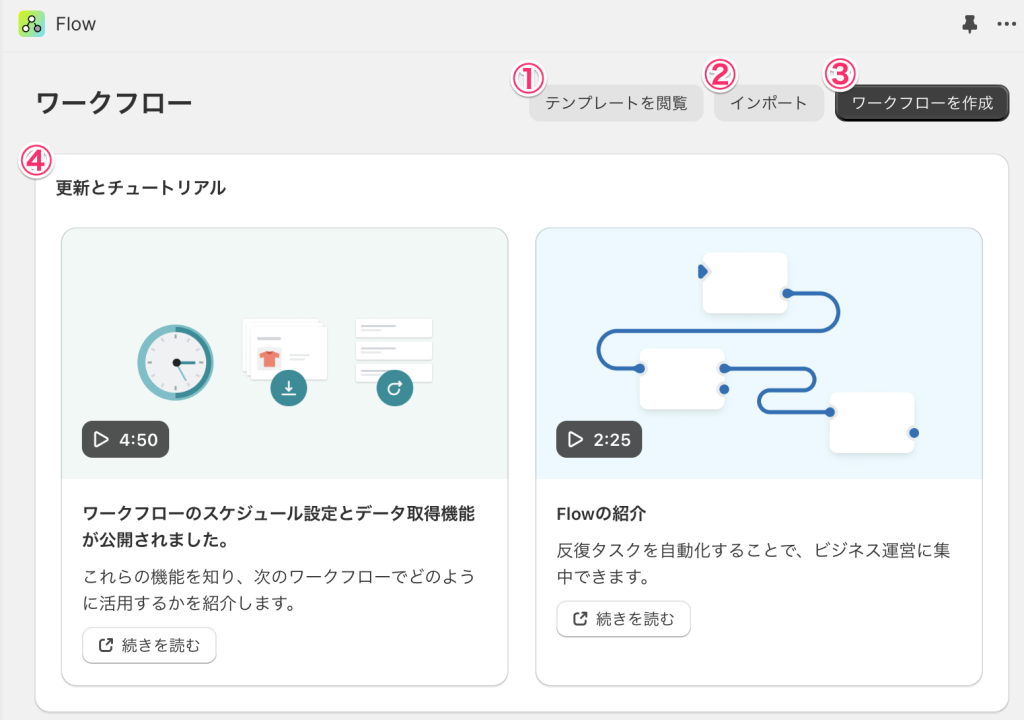Click the teal download arrow circle icon

pos(288,388)
